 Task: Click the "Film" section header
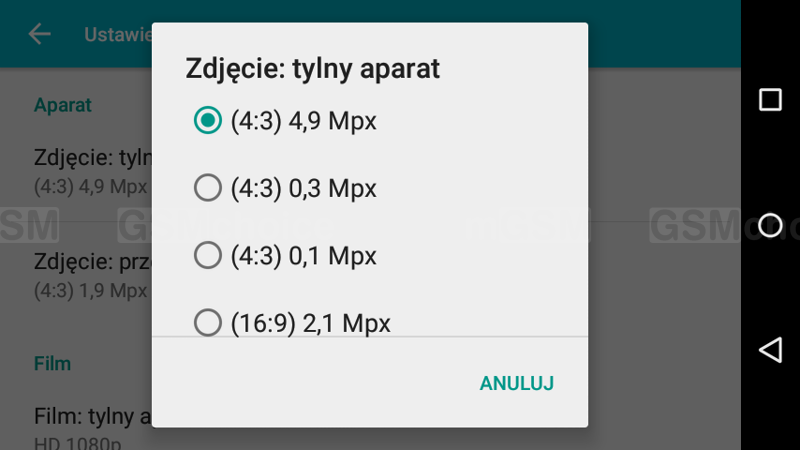pyautogui.click(x=52, y=362)
